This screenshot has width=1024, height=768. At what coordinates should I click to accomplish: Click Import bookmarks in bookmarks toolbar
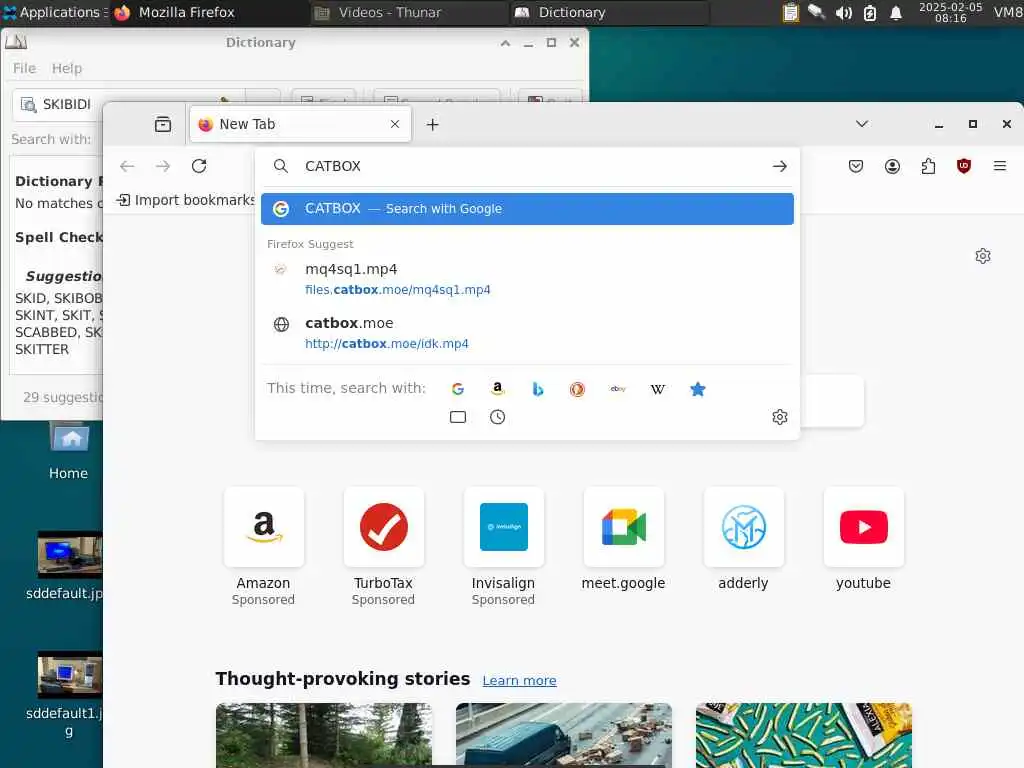click(185, 200)
